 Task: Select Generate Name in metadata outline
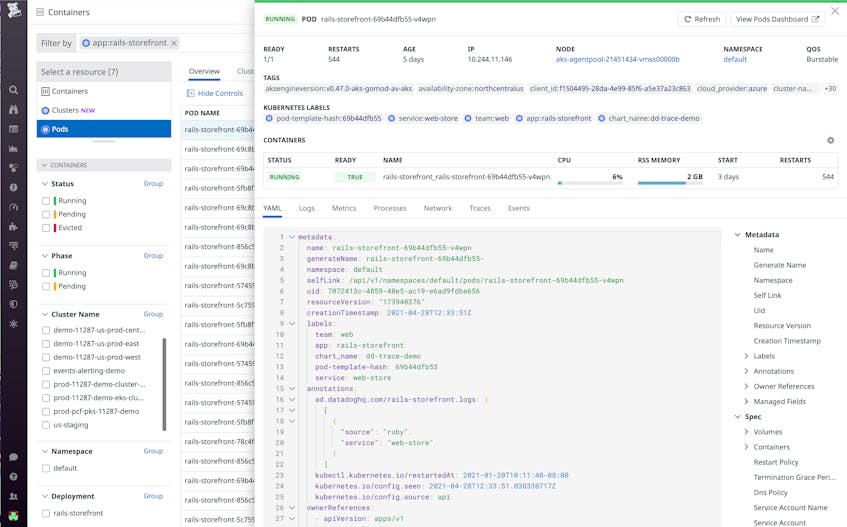click(779, 265)
